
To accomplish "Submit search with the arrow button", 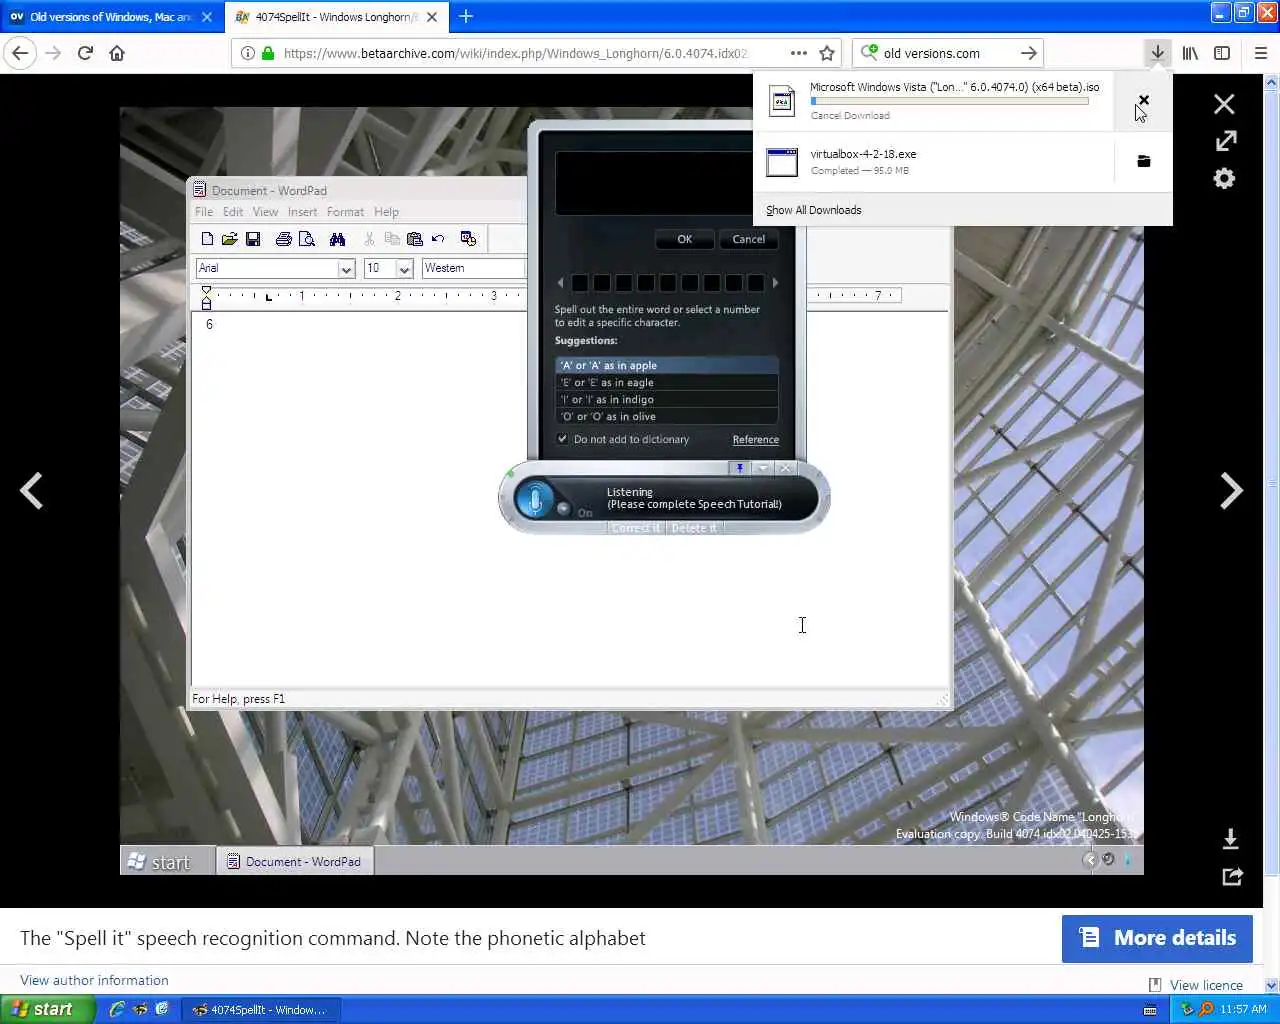I will 1028,53.
